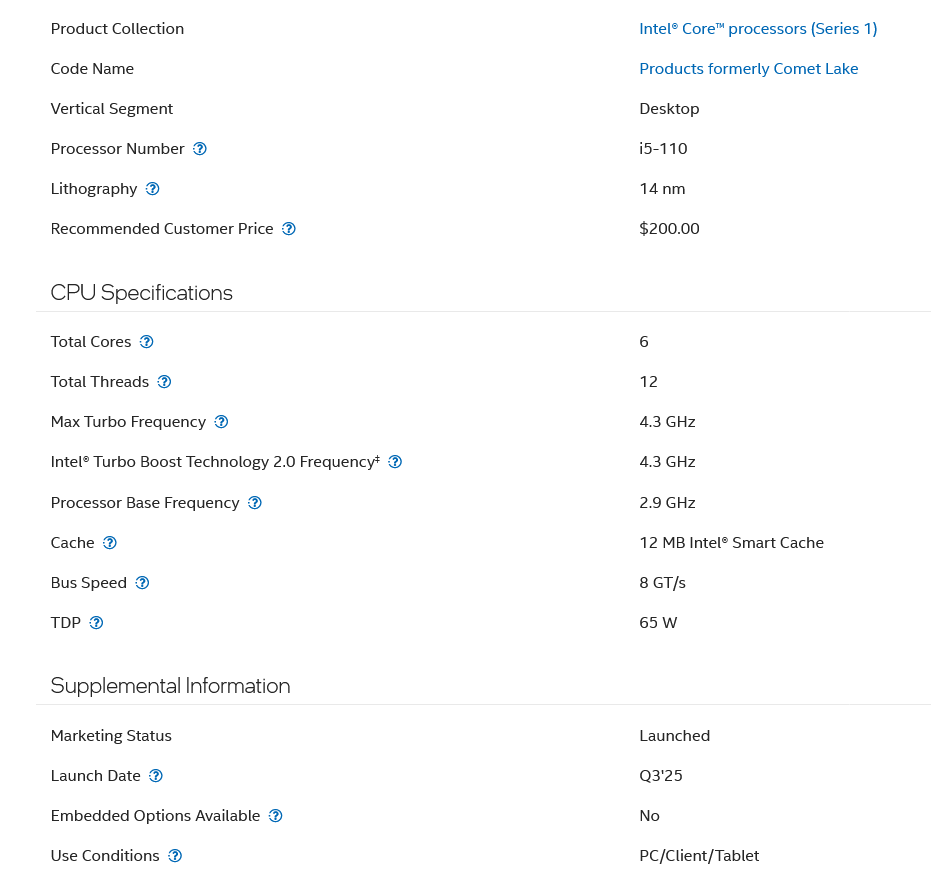Click the i5-110 processor number value

[x=663, y=148]
